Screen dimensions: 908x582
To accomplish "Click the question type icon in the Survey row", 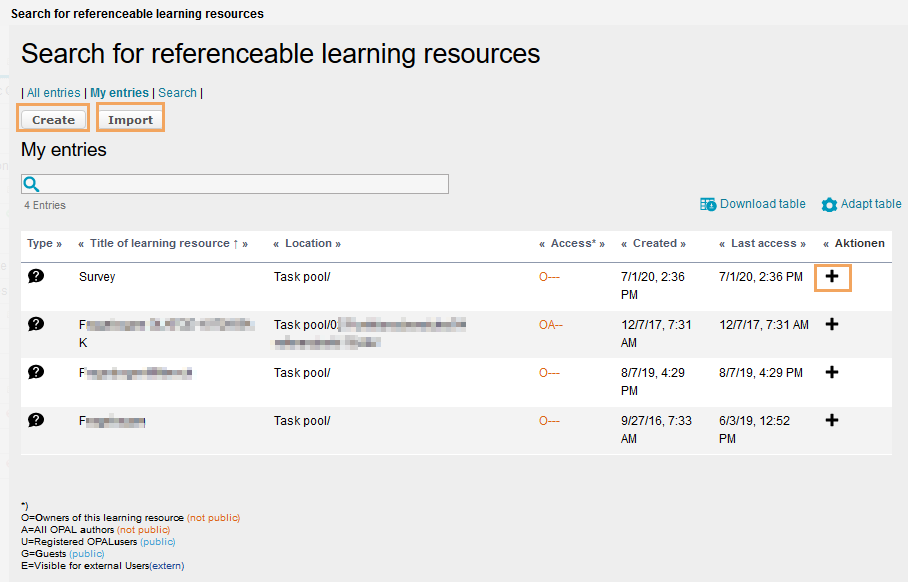I will [36, 276].
